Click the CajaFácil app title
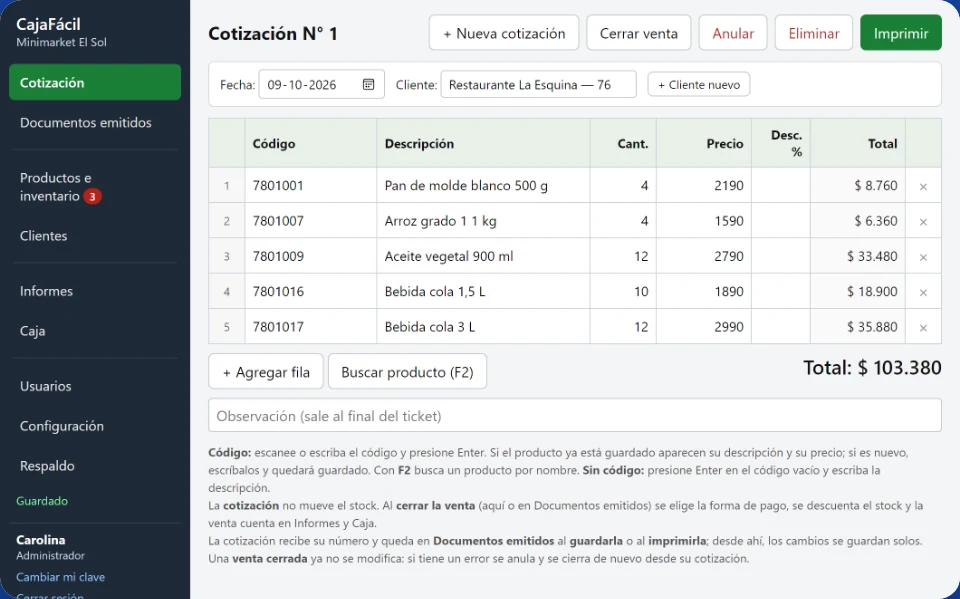960x599 pixels. click(x=48, y=24)
